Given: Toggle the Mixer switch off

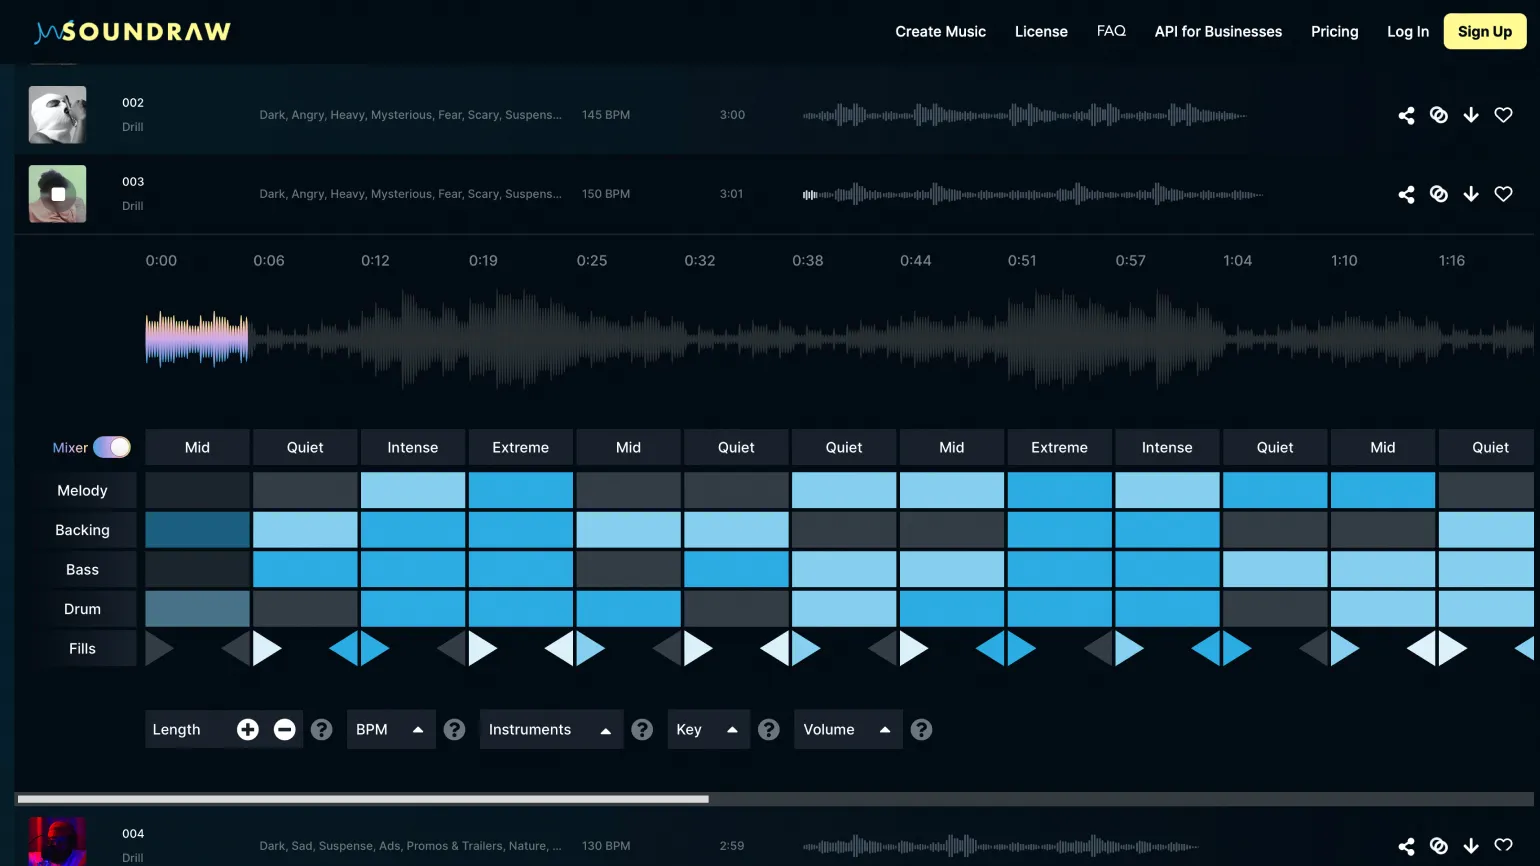Looking at the screenshot, I should 112,447.
